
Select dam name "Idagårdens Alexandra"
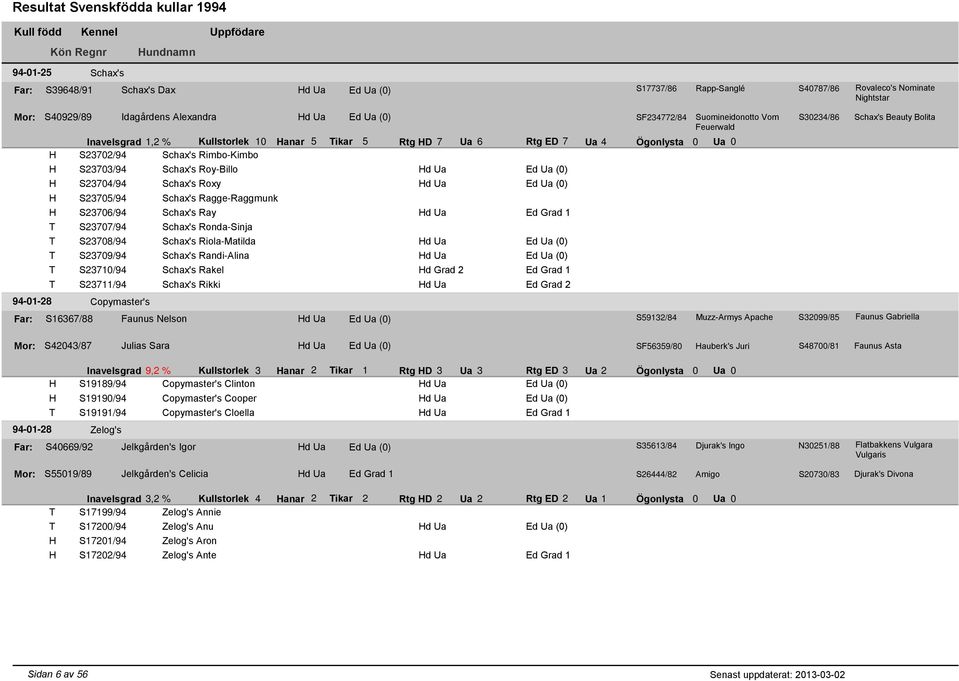point(169,117)
